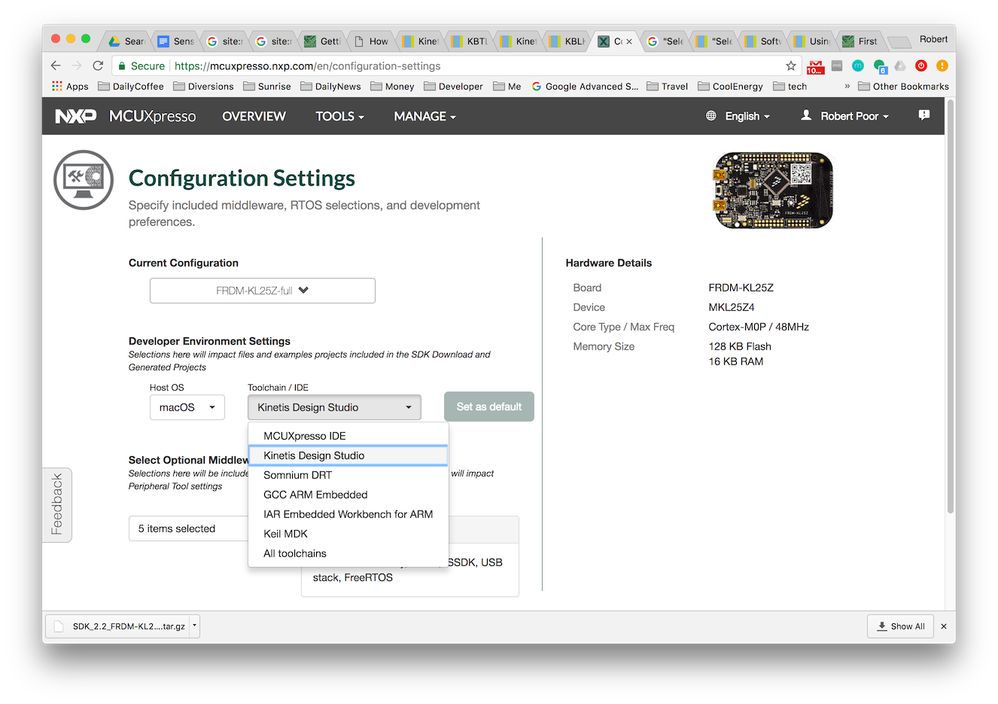Expand the English language dropdown

[740, 116]
